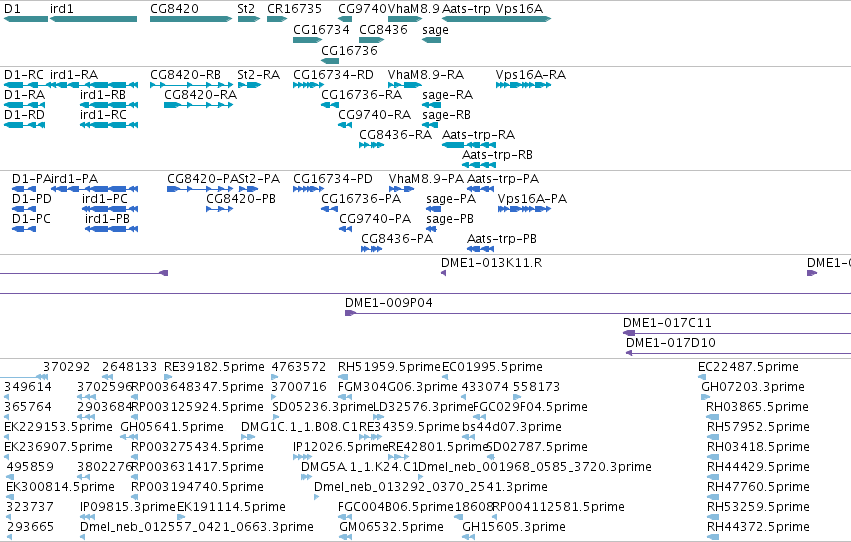Viewport: 851px width, 542px height.
Task: Select the D1 gene feature
Action: [26, 19]
